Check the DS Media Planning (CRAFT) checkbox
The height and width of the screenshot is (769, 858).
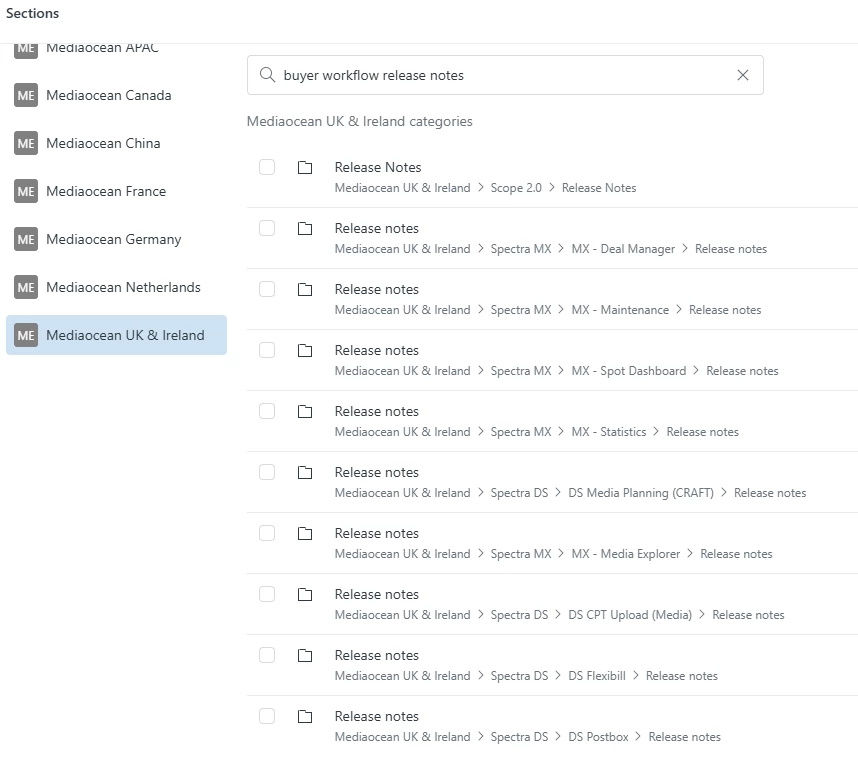pos(267,472)
